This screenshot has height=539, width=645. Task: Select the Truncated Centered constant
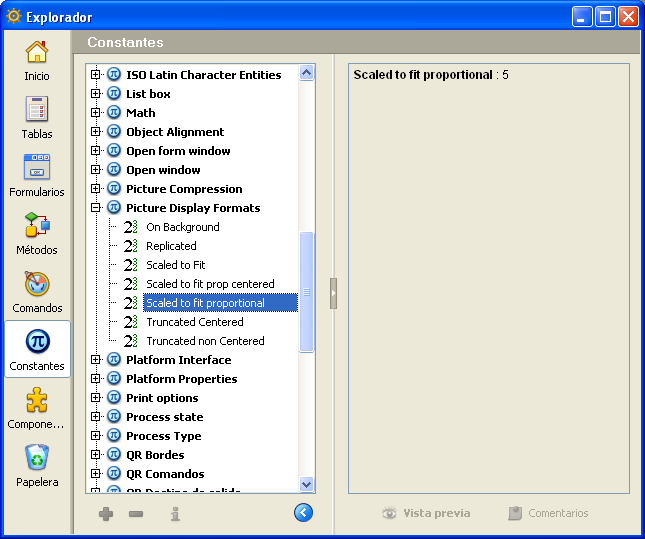194,322
